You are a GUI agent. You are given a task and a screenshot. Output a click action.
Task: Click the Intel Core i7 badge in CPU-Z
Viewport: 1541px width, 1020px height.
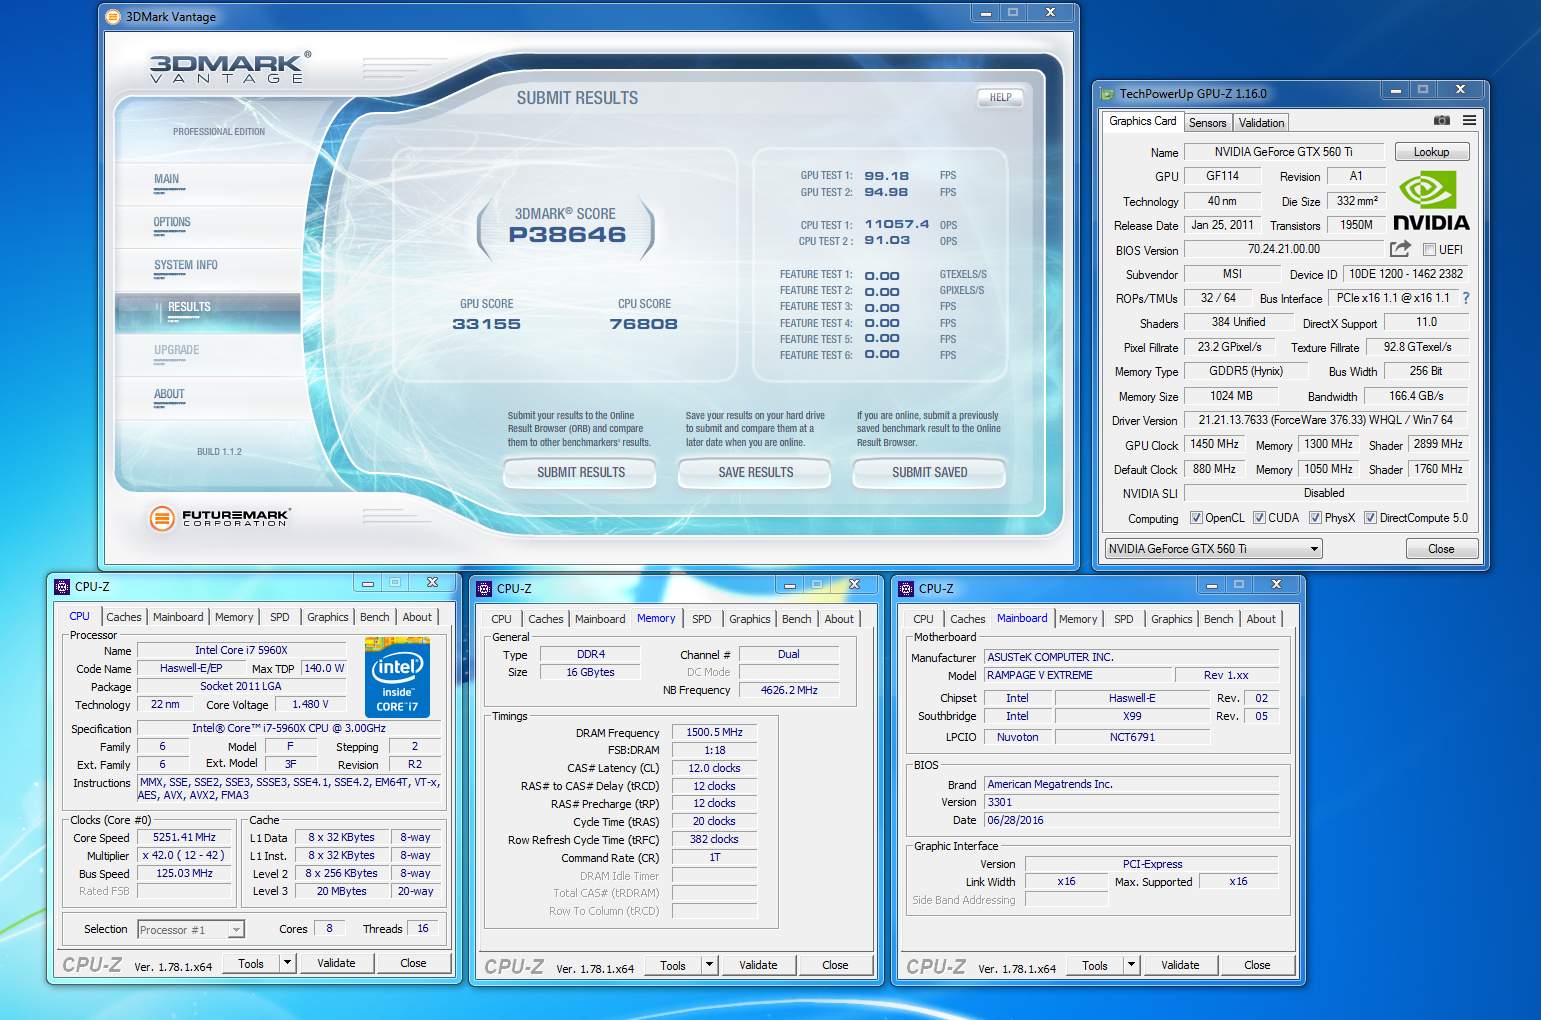tap(398, 677)
